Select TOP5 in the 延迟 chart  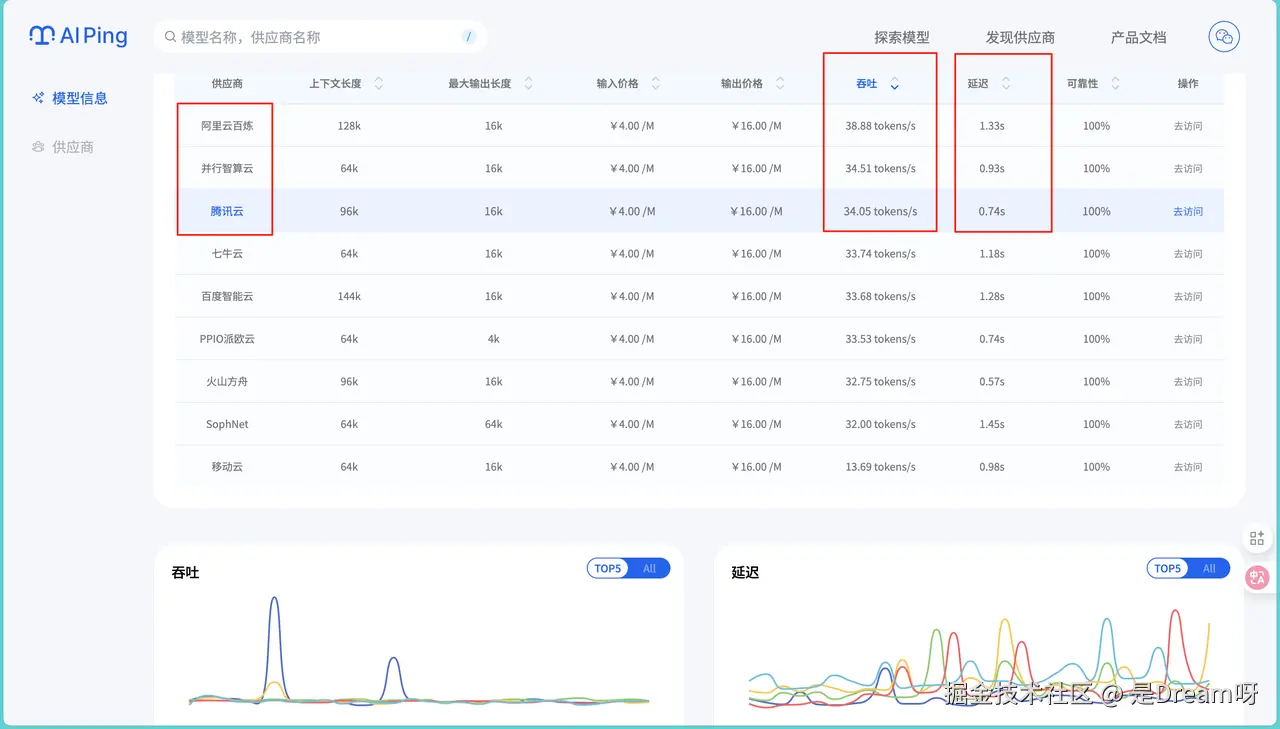point(1168,568)
